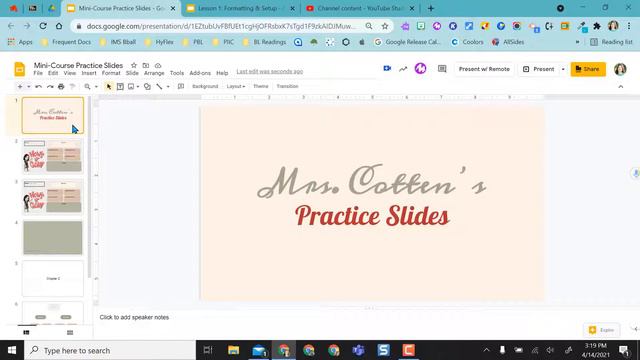Click the Present button
This screenshot has width=640, height=360.
pyautogui.click(x=539, y=69)
